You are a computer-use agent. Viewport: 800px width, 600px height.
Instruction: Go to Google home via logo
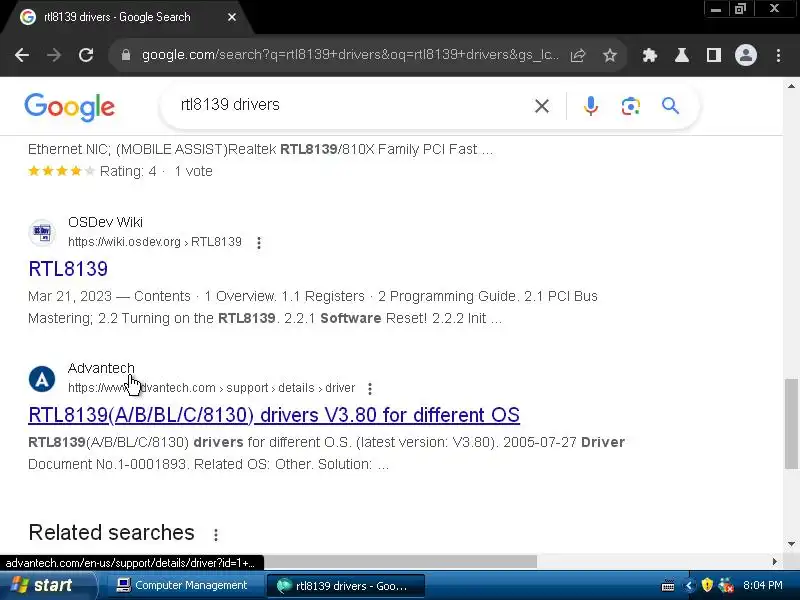coord(69,107)
